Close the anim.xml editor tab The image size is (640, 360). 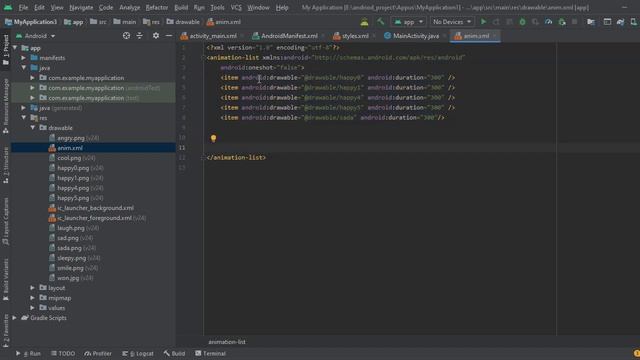point(495,36)
